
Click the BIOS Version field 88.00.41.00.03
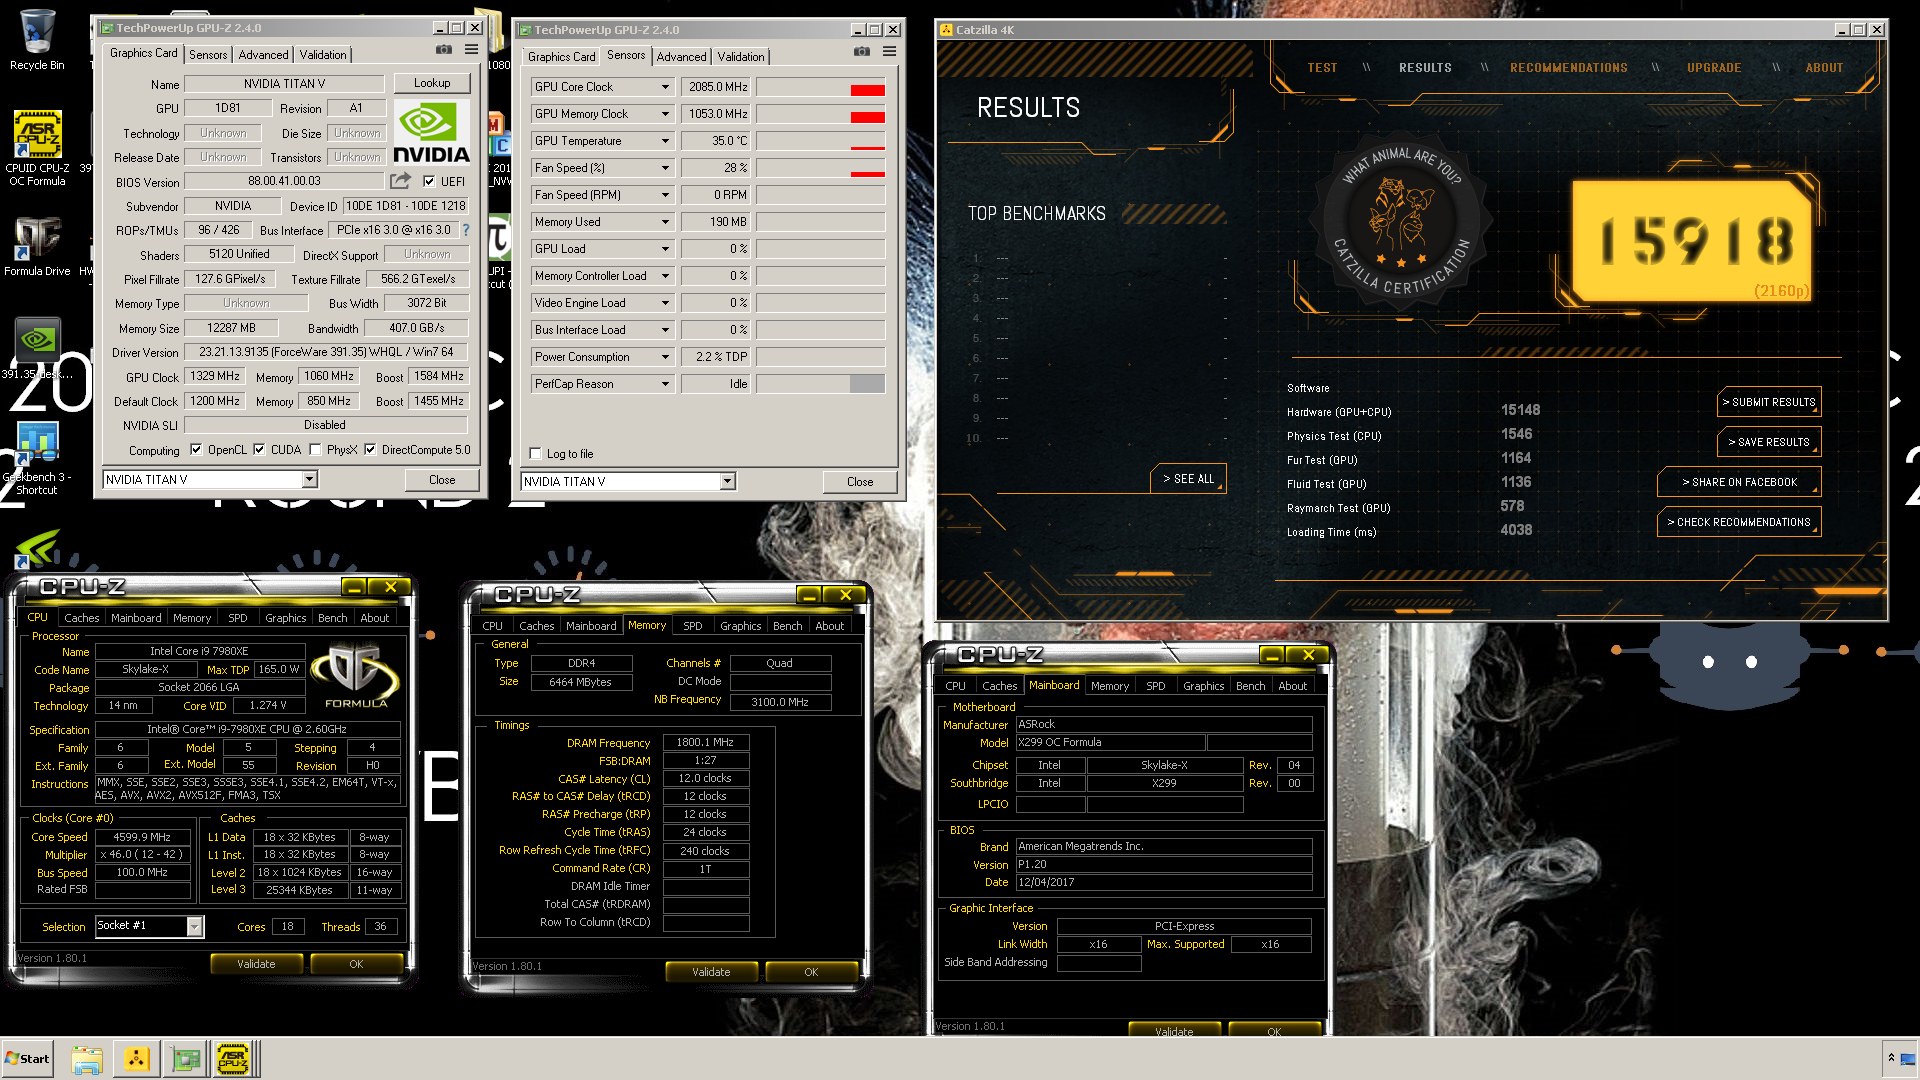click(284, 181)
